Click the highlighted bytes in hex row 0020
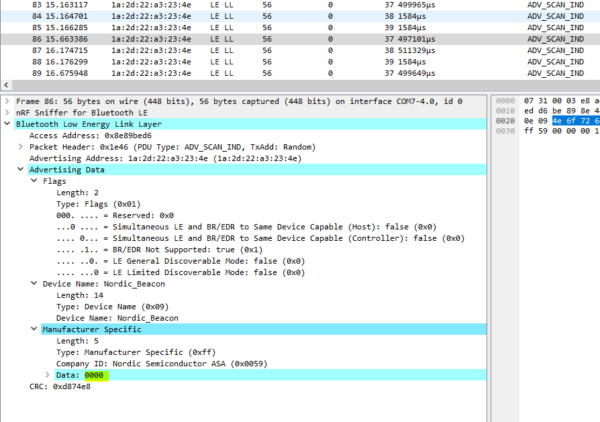Viewport: 600px width, 422px height. 575,119
